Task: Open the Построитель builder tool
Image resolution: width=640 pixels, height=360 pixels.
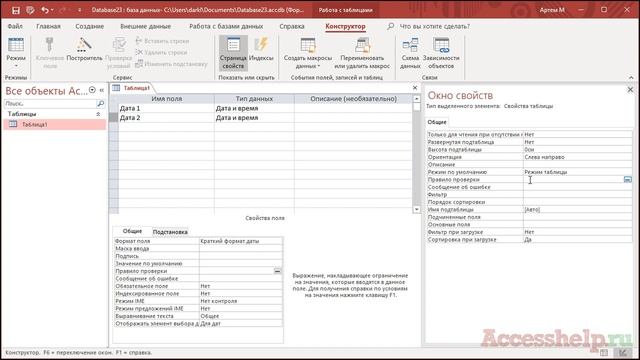Action: pos(84,50)
